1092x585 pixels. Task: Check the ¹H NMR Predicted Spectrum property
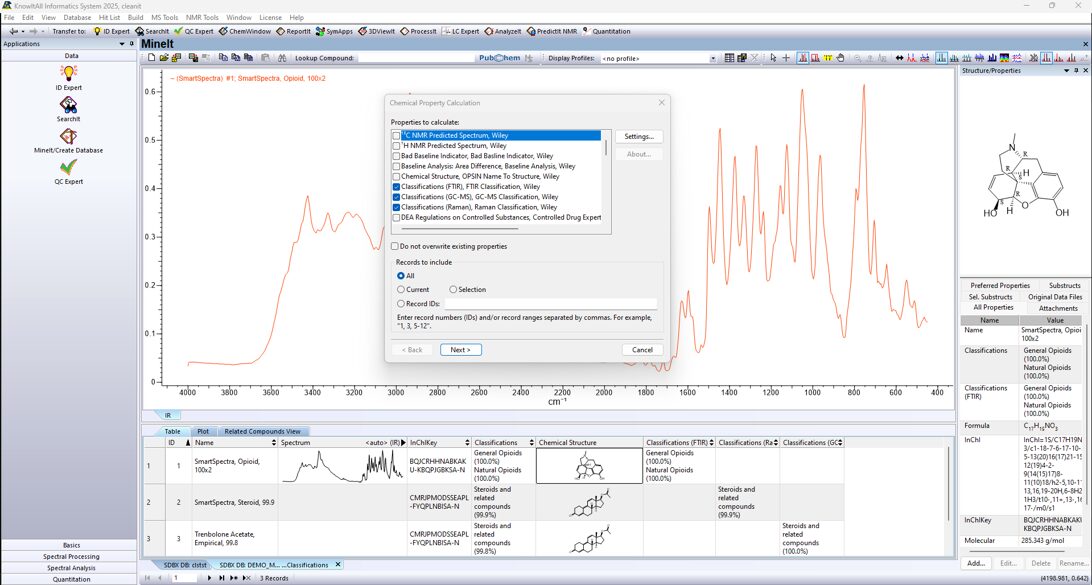pyautogui.click(x=397, y=146)
